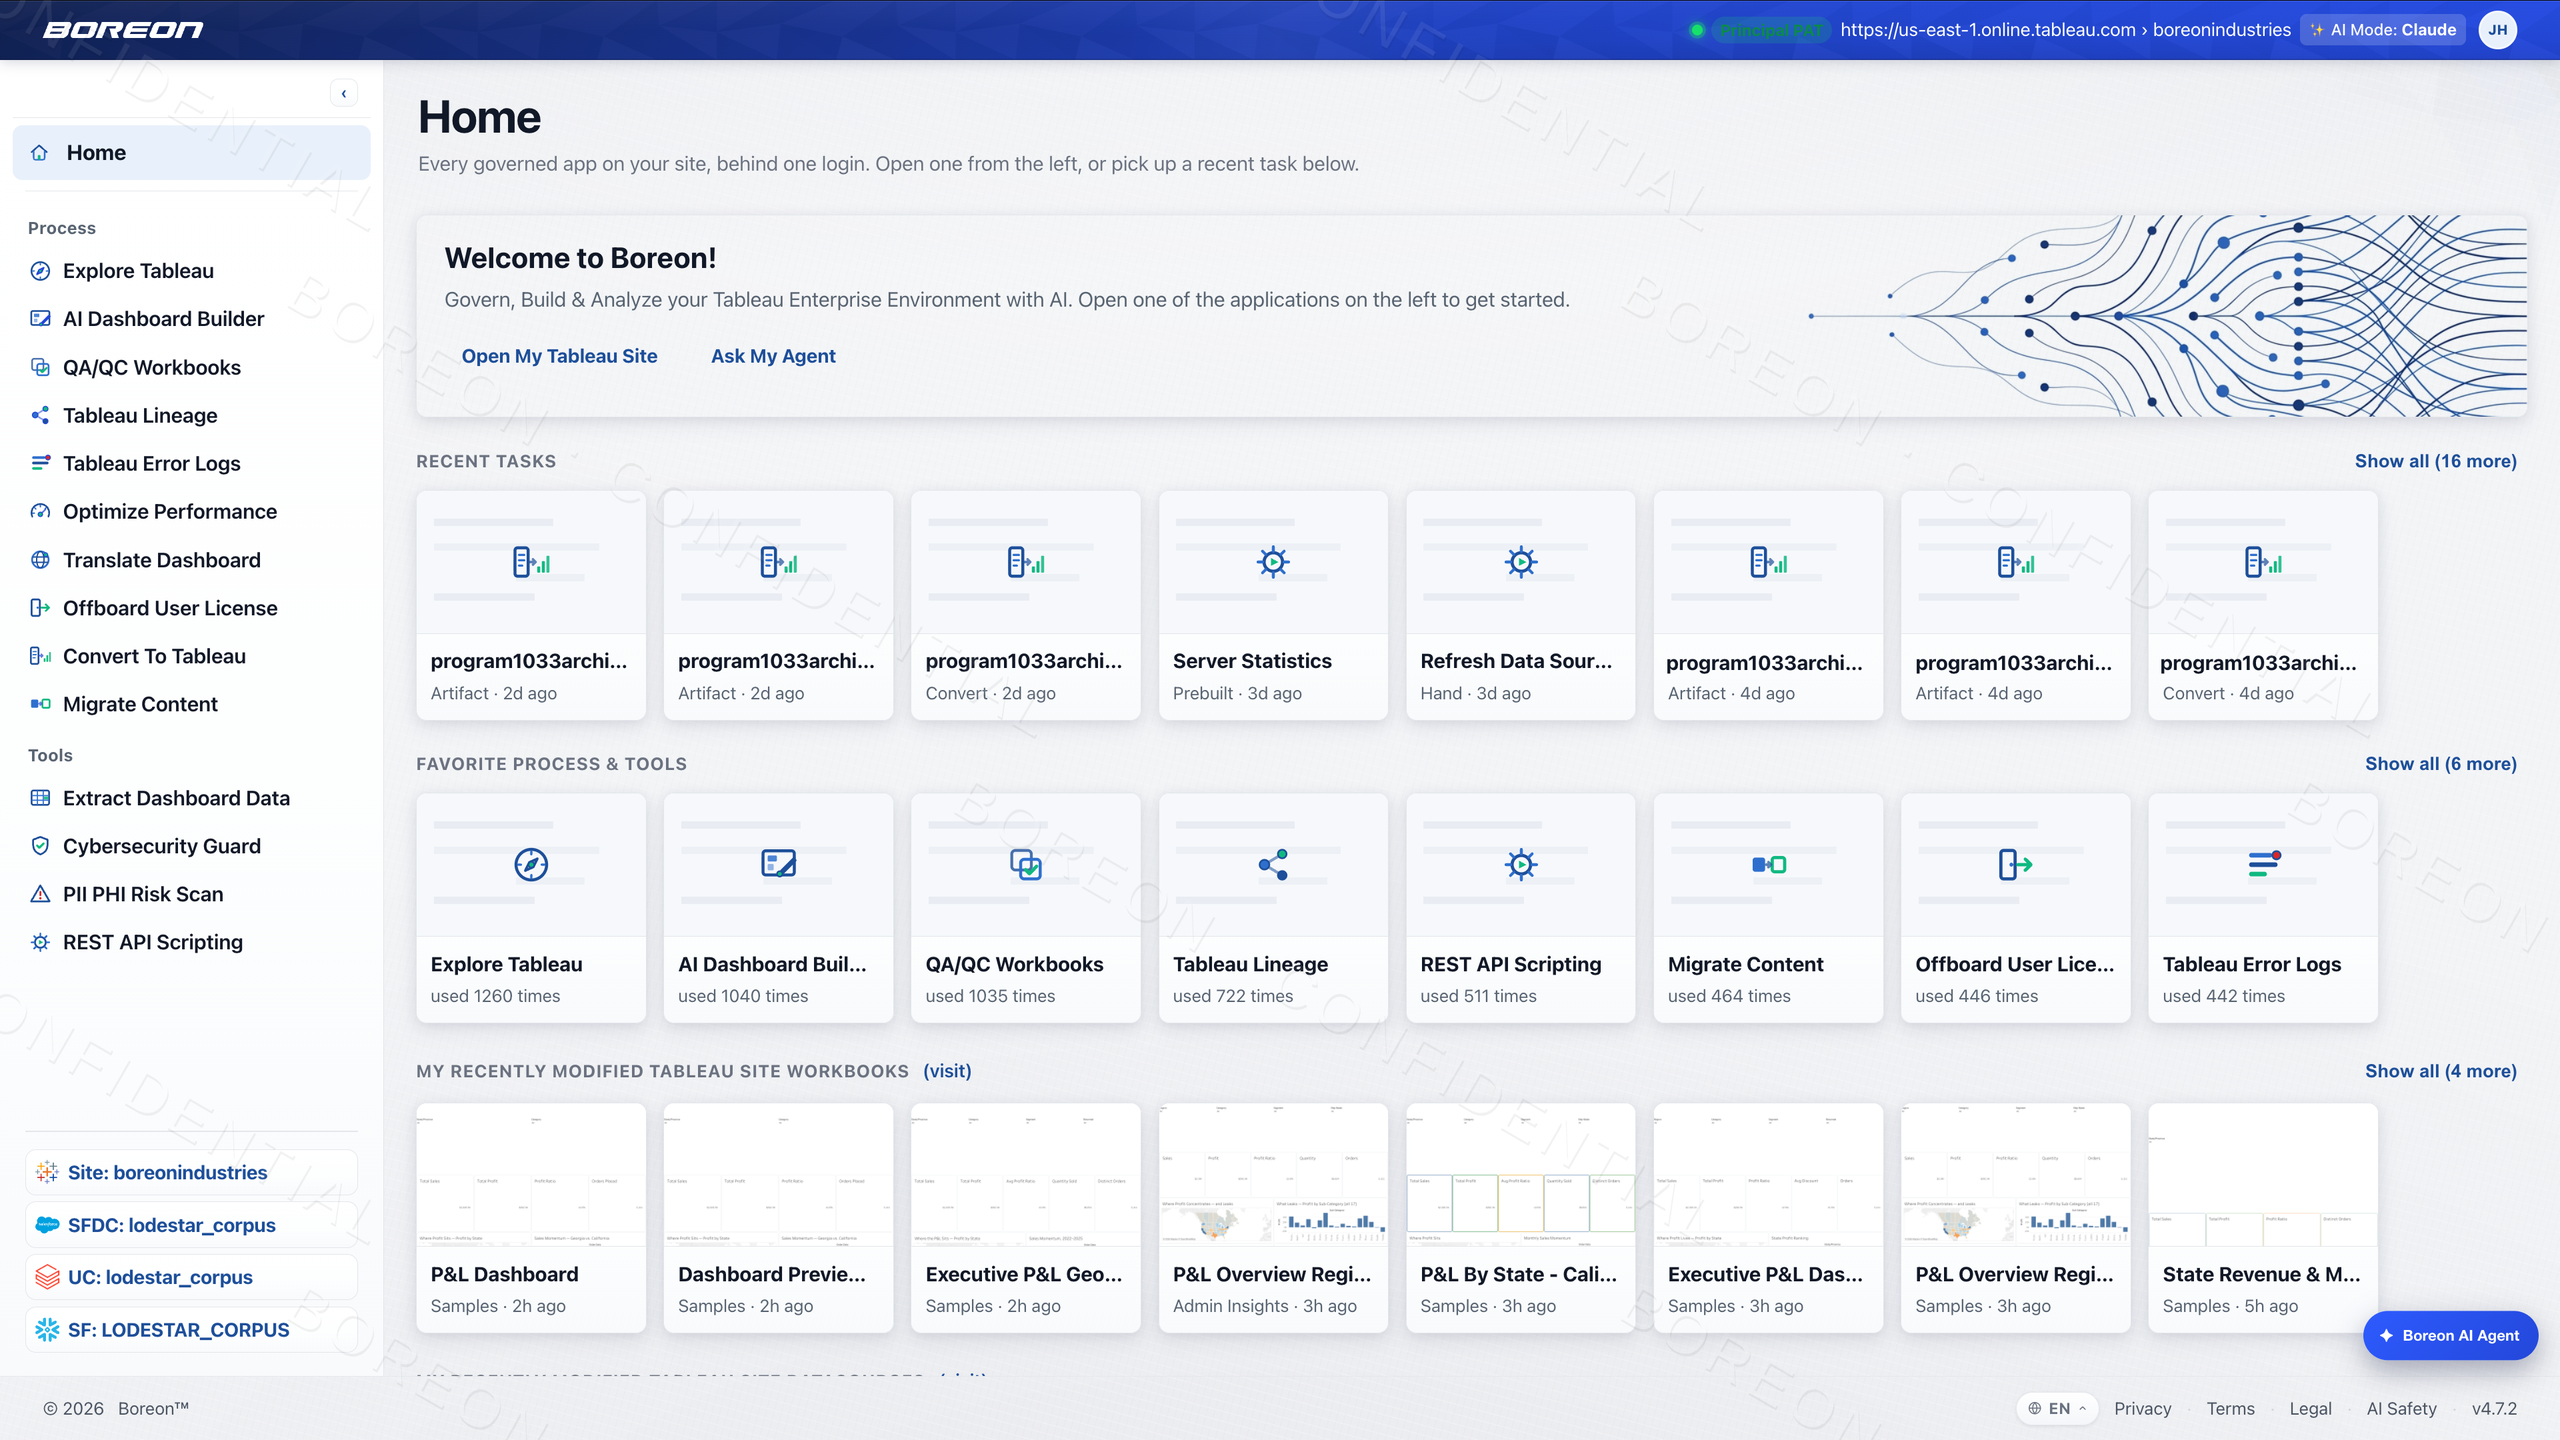Click the Migrate Content favorite card icon
Screen dimensions: 2560x1440
pyautogui.click(x=1768, y=864)
